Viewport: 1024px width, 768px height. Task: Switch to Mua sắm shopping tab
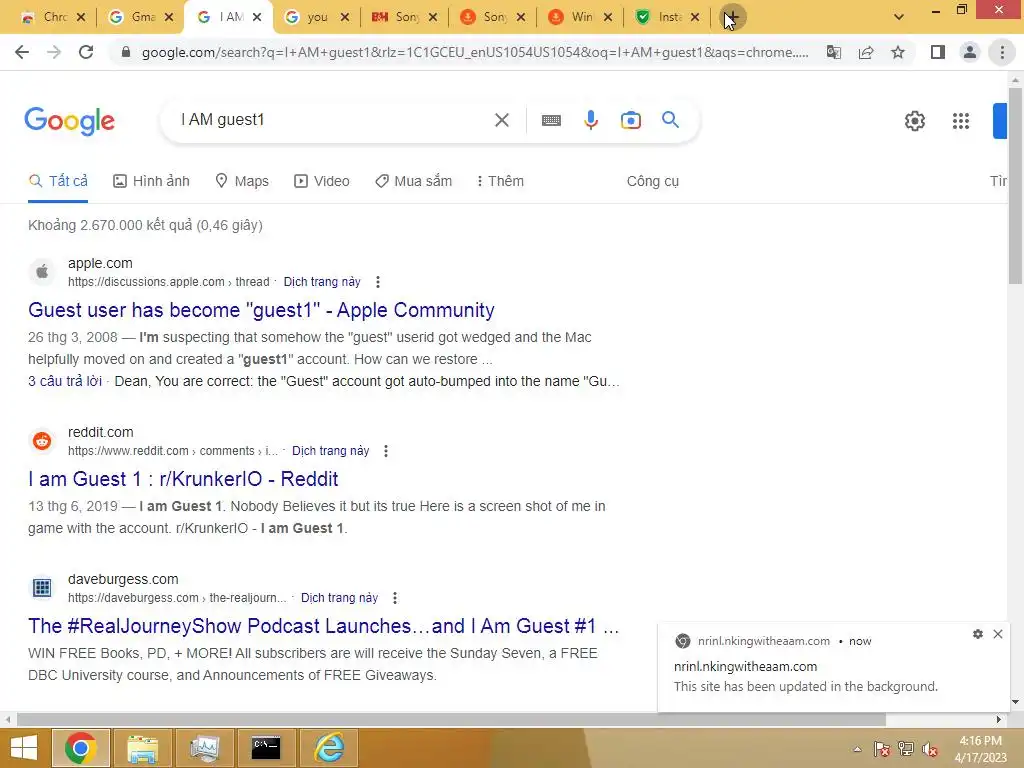coord(413,182)
